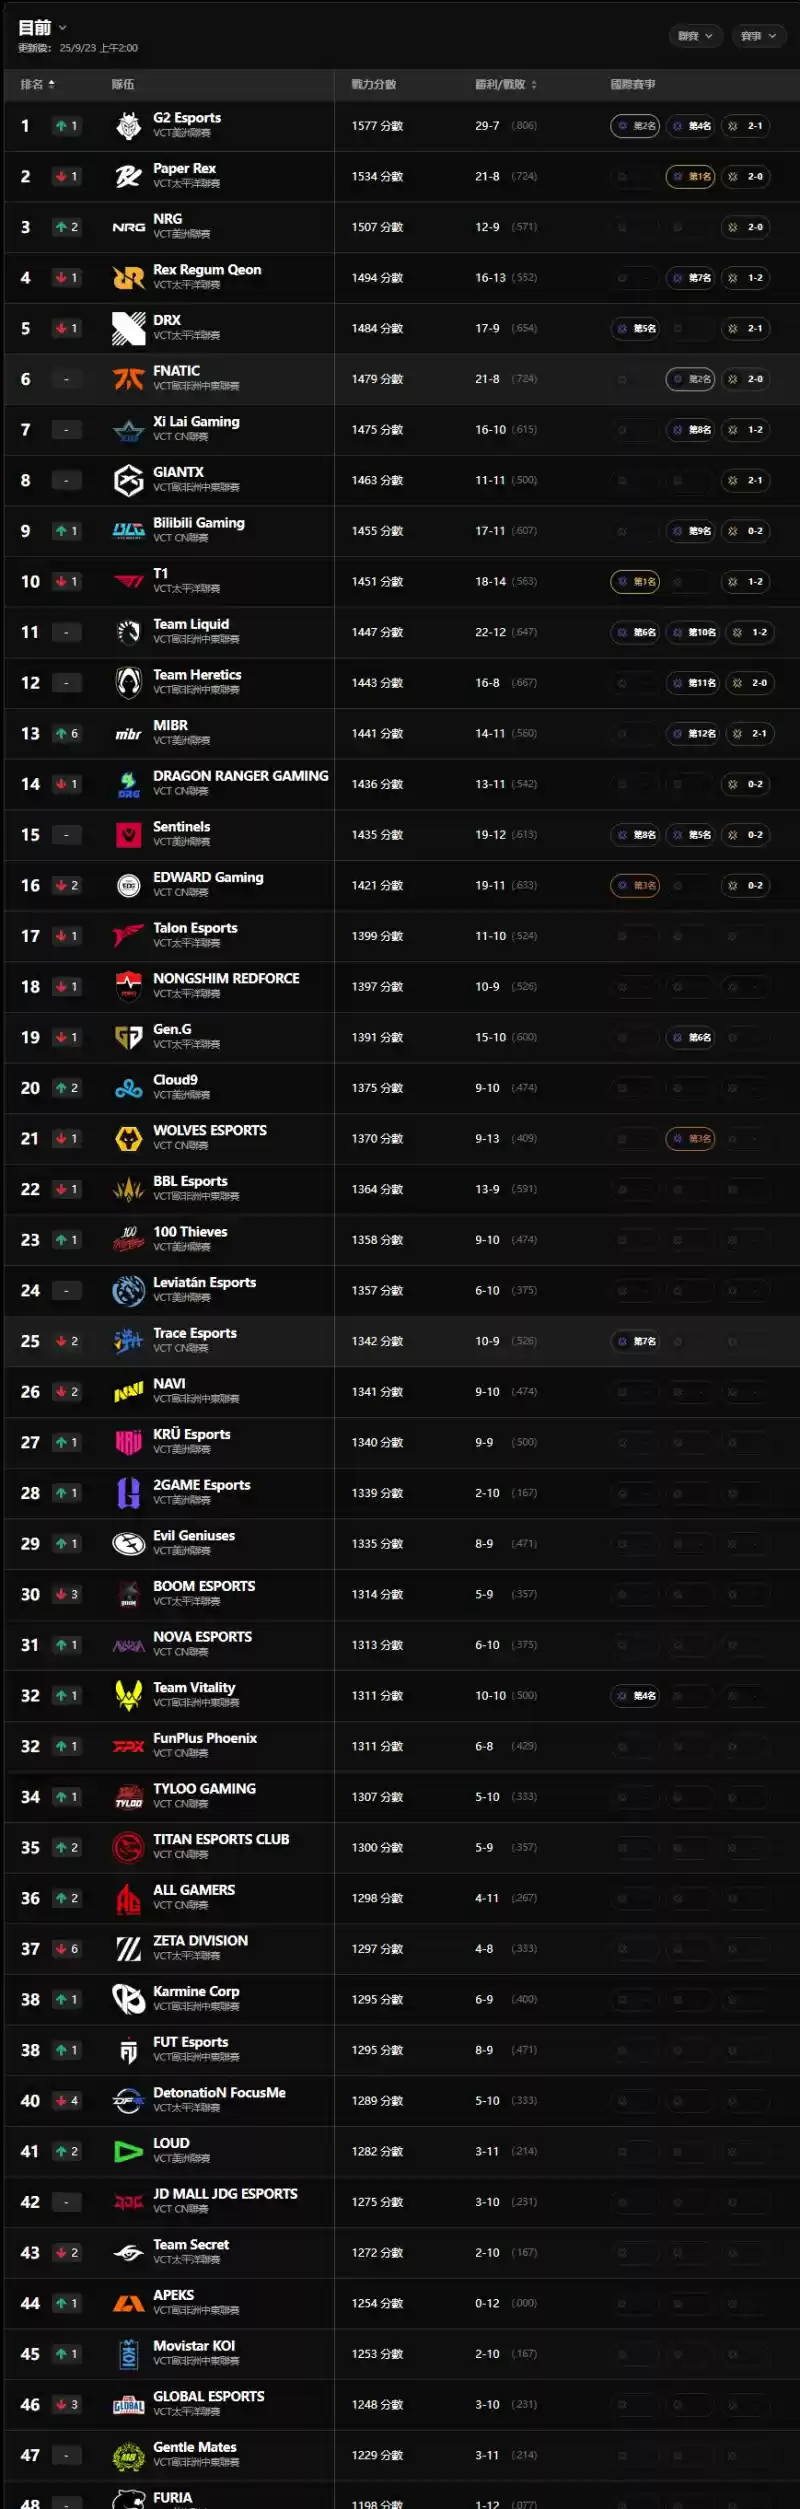The width and height of the screenshot is (800, 2509).
Task: Sort by 勝利/戰敗 column header
Action: pos(506,85)
